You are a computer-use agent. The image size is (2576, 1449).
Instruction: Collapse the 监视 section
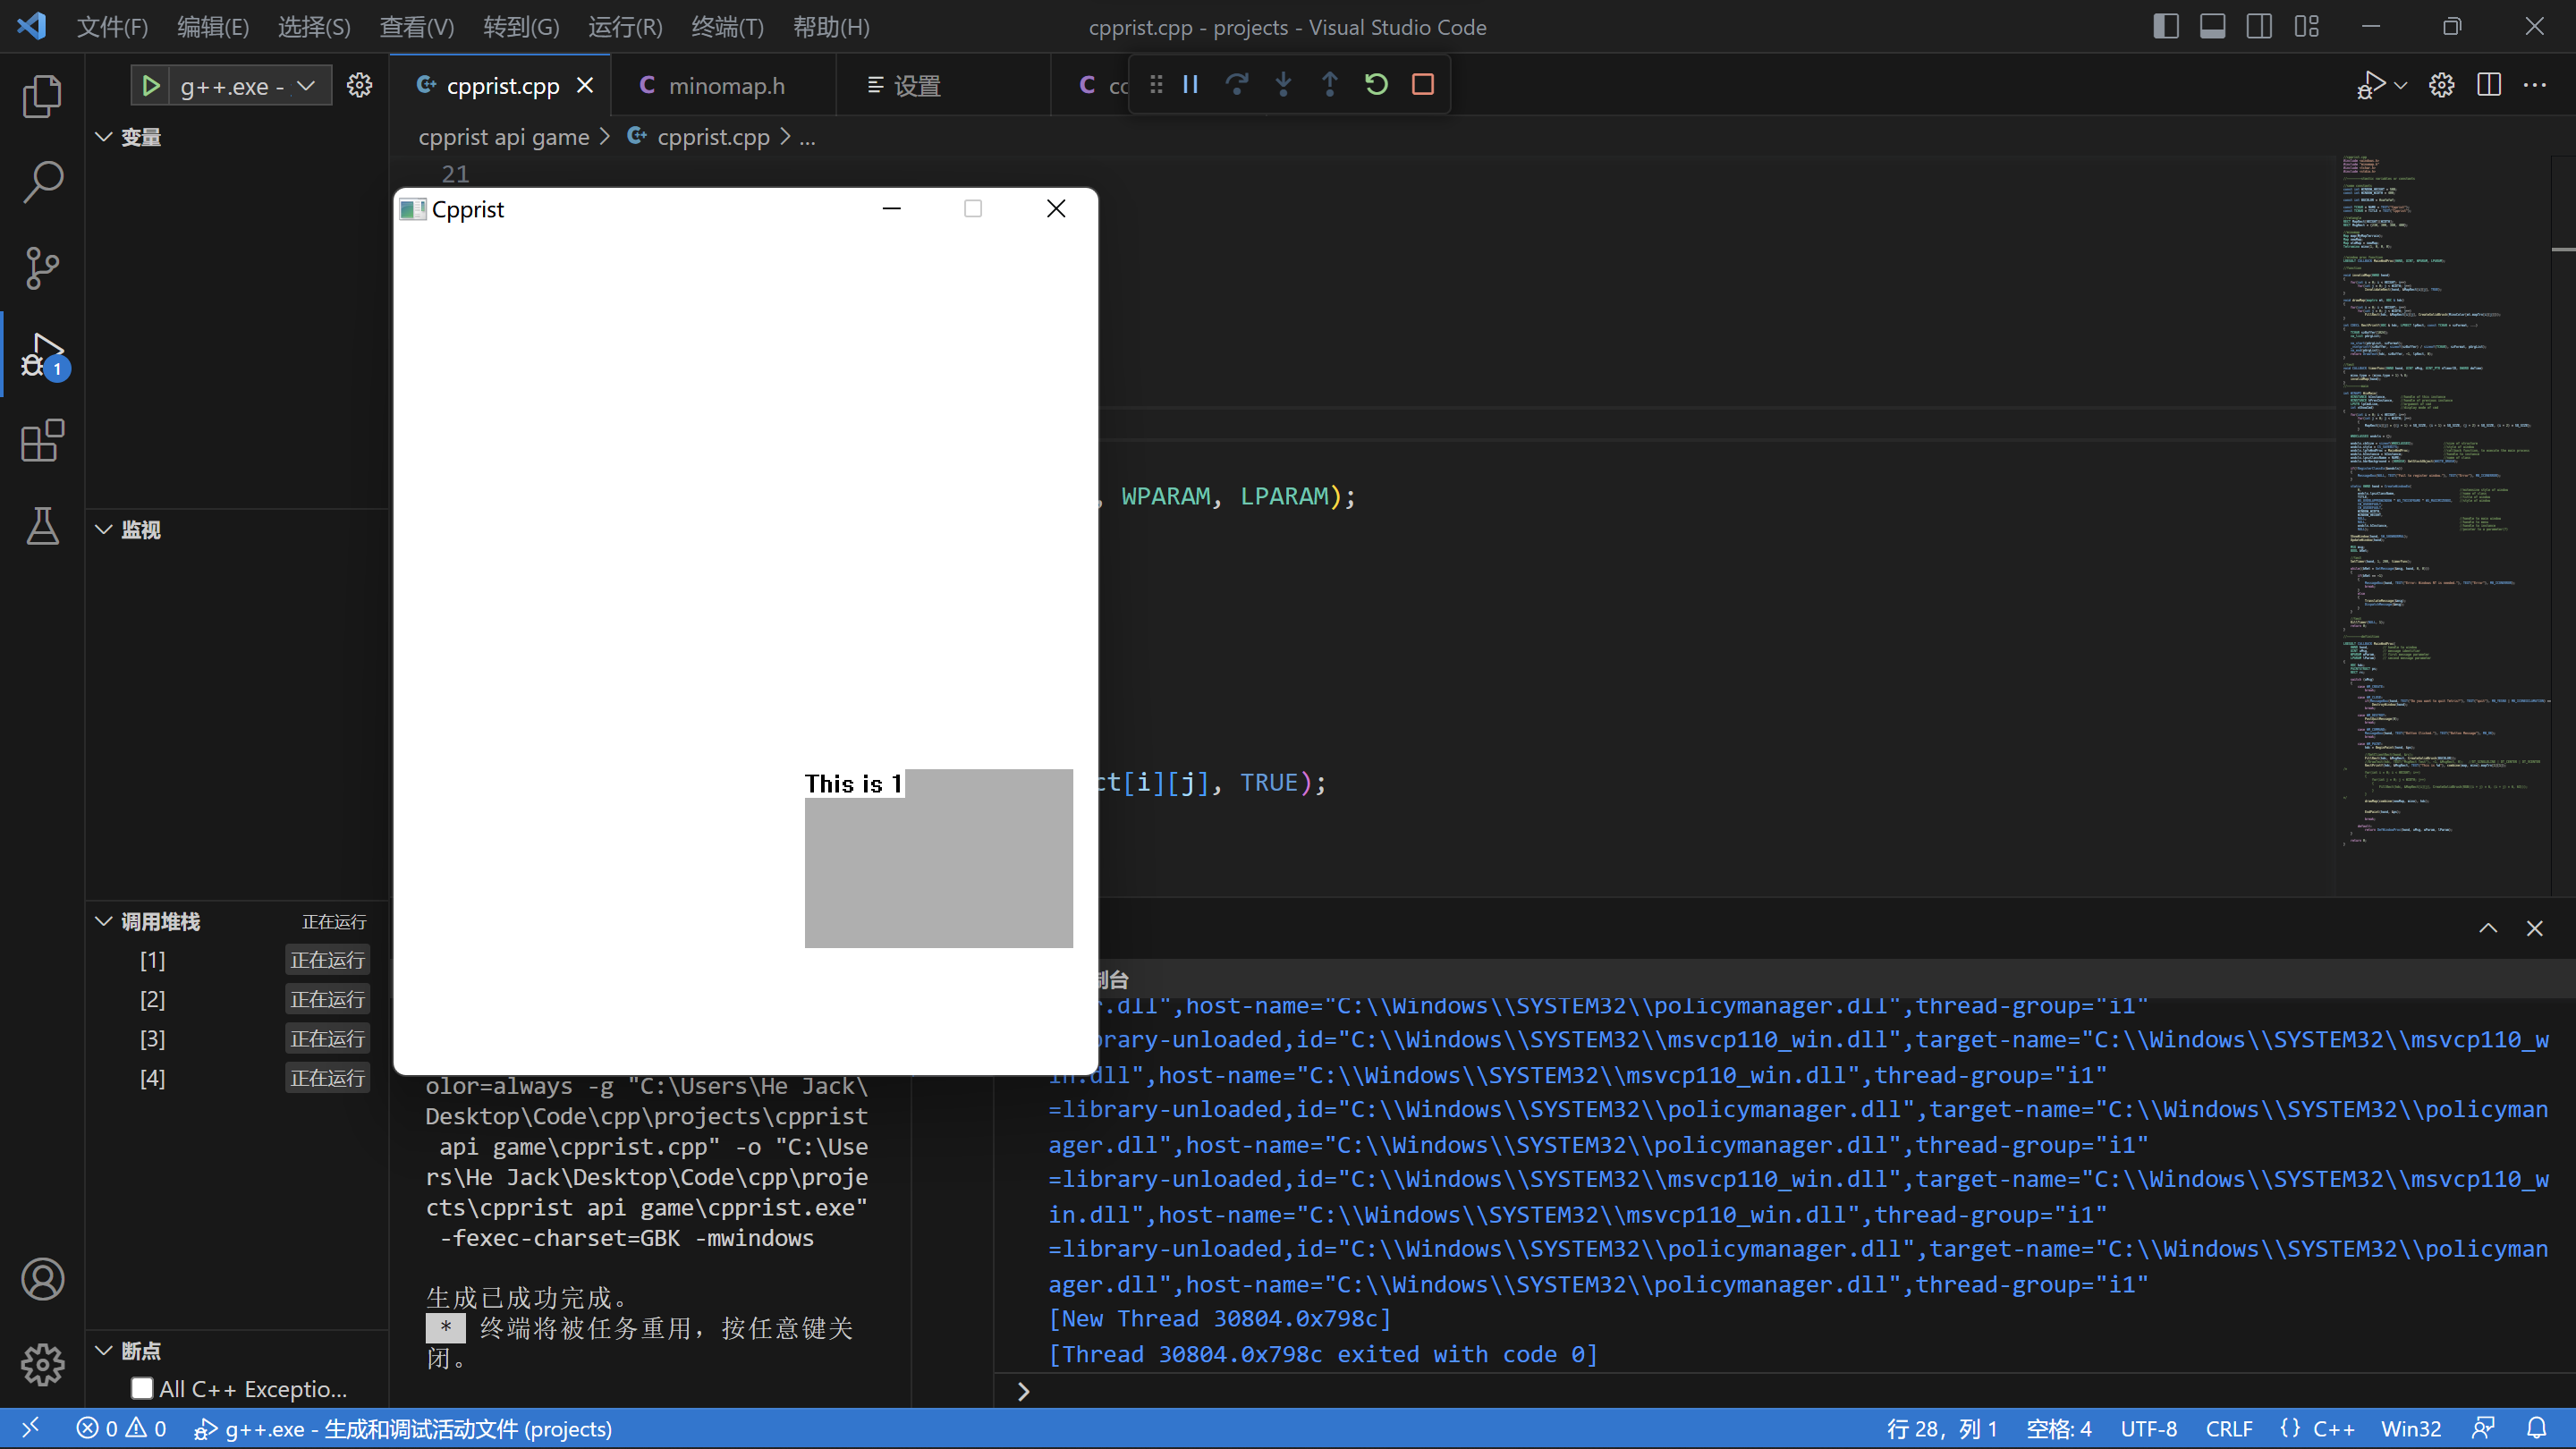(104, 529)
